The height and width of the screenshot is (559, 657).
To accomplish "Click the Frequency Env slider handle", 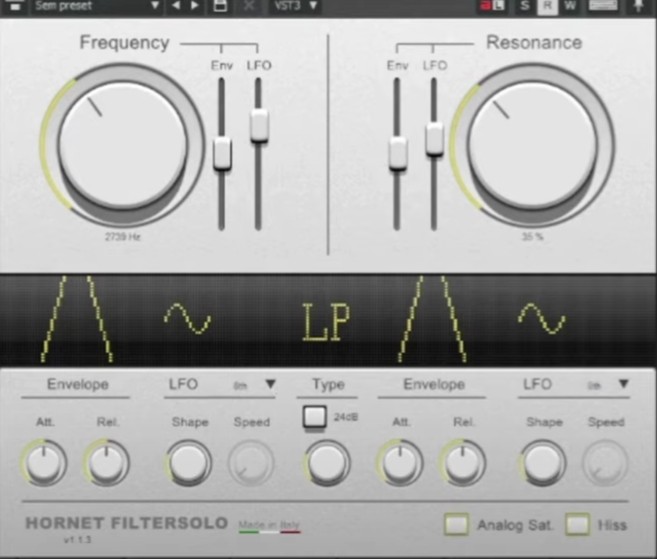I will pyautogui.click(x=222, y=153).
